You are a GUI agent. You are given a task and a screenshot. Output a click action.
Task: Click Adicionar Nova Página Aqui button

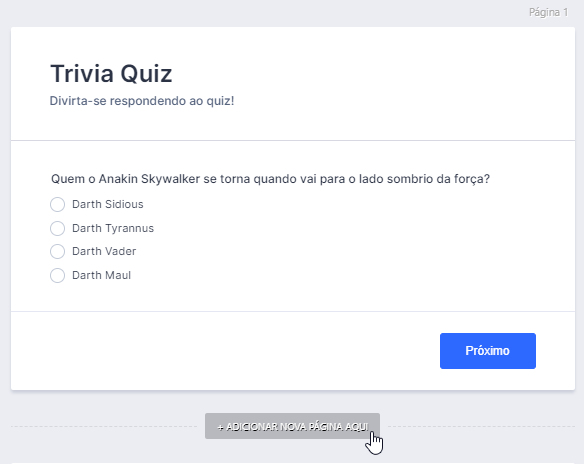[x=292, y=426]
